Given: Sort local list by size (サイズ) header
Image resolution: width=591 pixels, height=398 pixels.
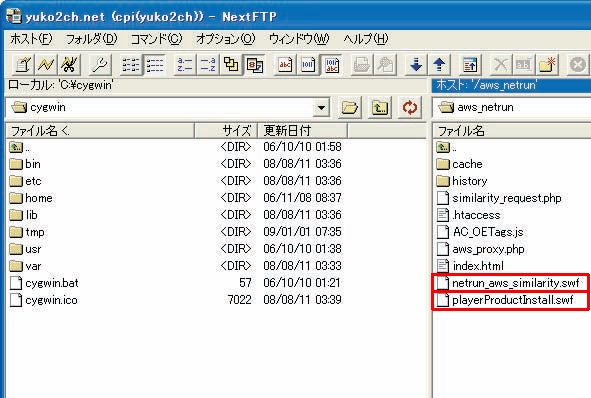Looking at the screenshot, I should 226,131.
